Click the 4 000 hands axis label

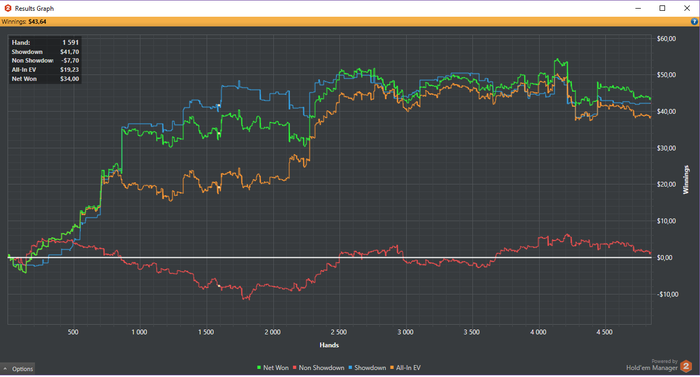pyautogui.click(x=538, y=332)
